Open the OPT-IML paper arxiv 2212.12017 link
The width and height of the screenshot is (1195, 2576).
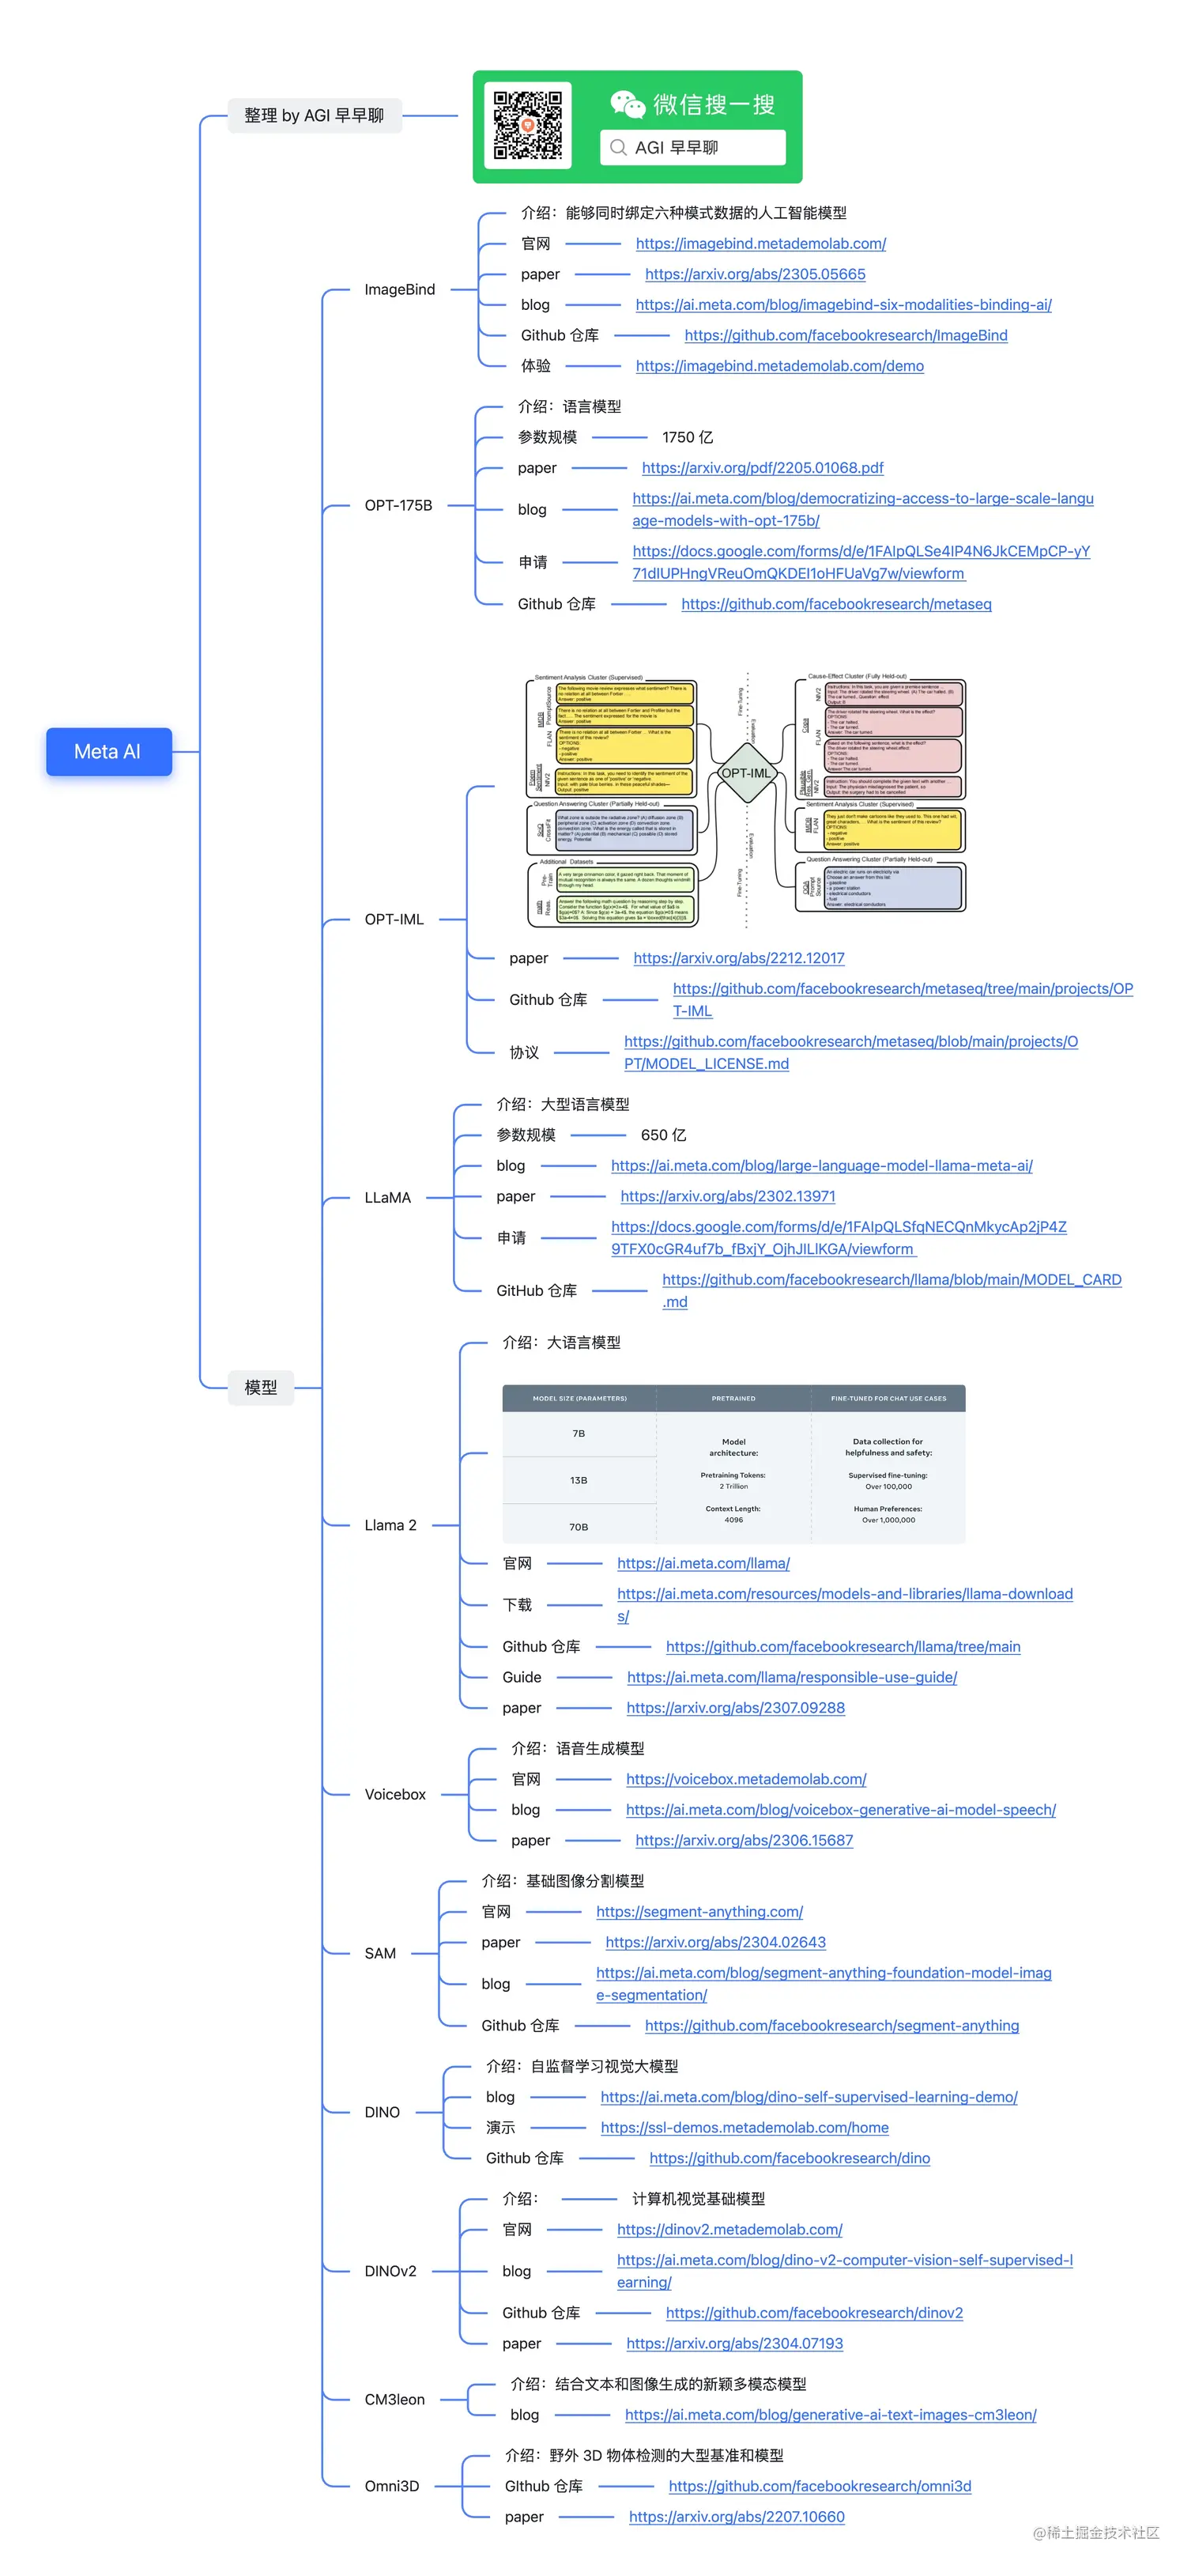(739, 958)
